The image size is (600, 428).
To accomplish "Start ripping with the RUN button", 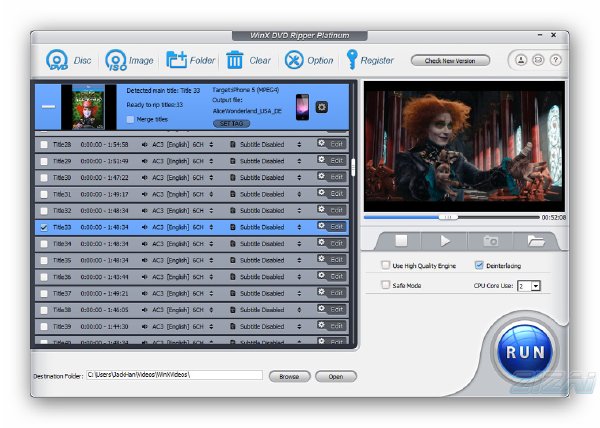I will (525, 352).
